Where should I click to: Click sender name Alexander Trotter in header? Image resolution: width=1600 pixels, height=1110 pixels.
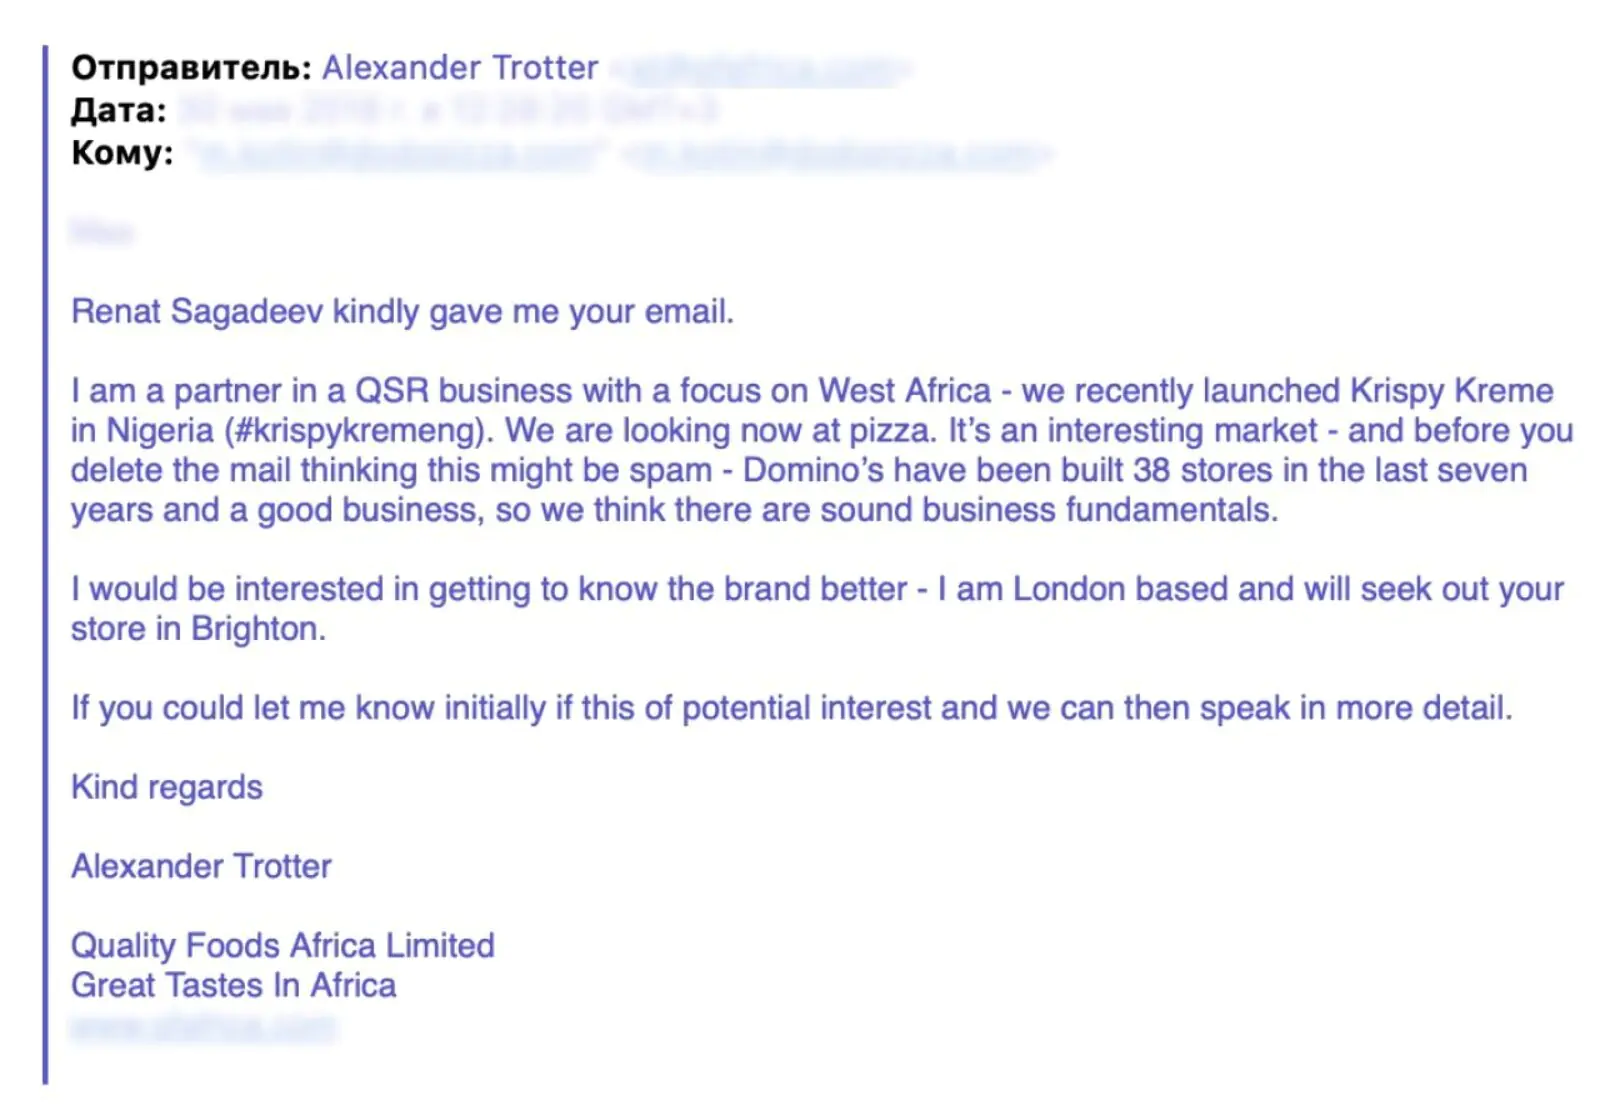(460, 68)
